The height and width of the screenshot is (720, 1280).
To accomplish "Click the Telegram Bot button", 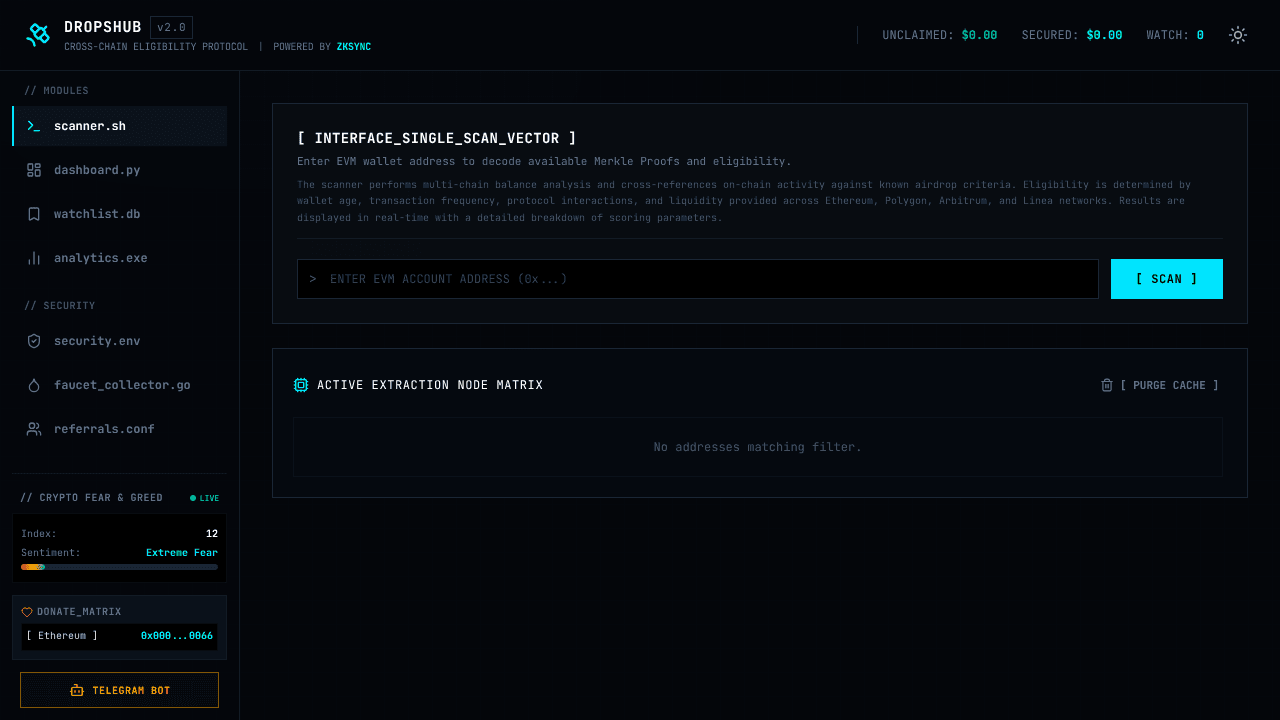I will (119, 690).
